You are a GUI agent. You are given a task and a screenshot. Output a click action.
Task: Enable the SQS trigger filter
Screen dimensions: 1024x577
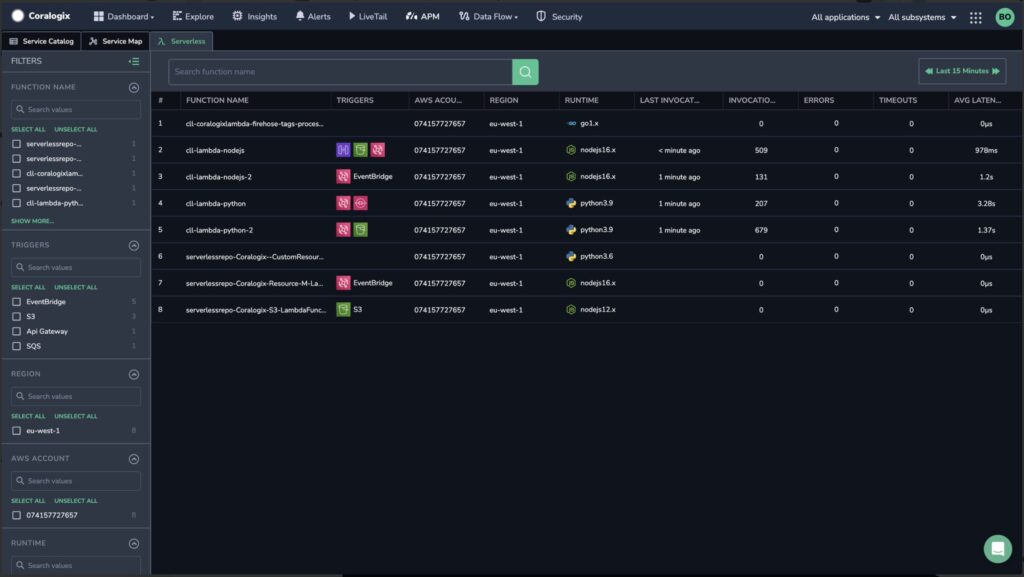(16, 346)
